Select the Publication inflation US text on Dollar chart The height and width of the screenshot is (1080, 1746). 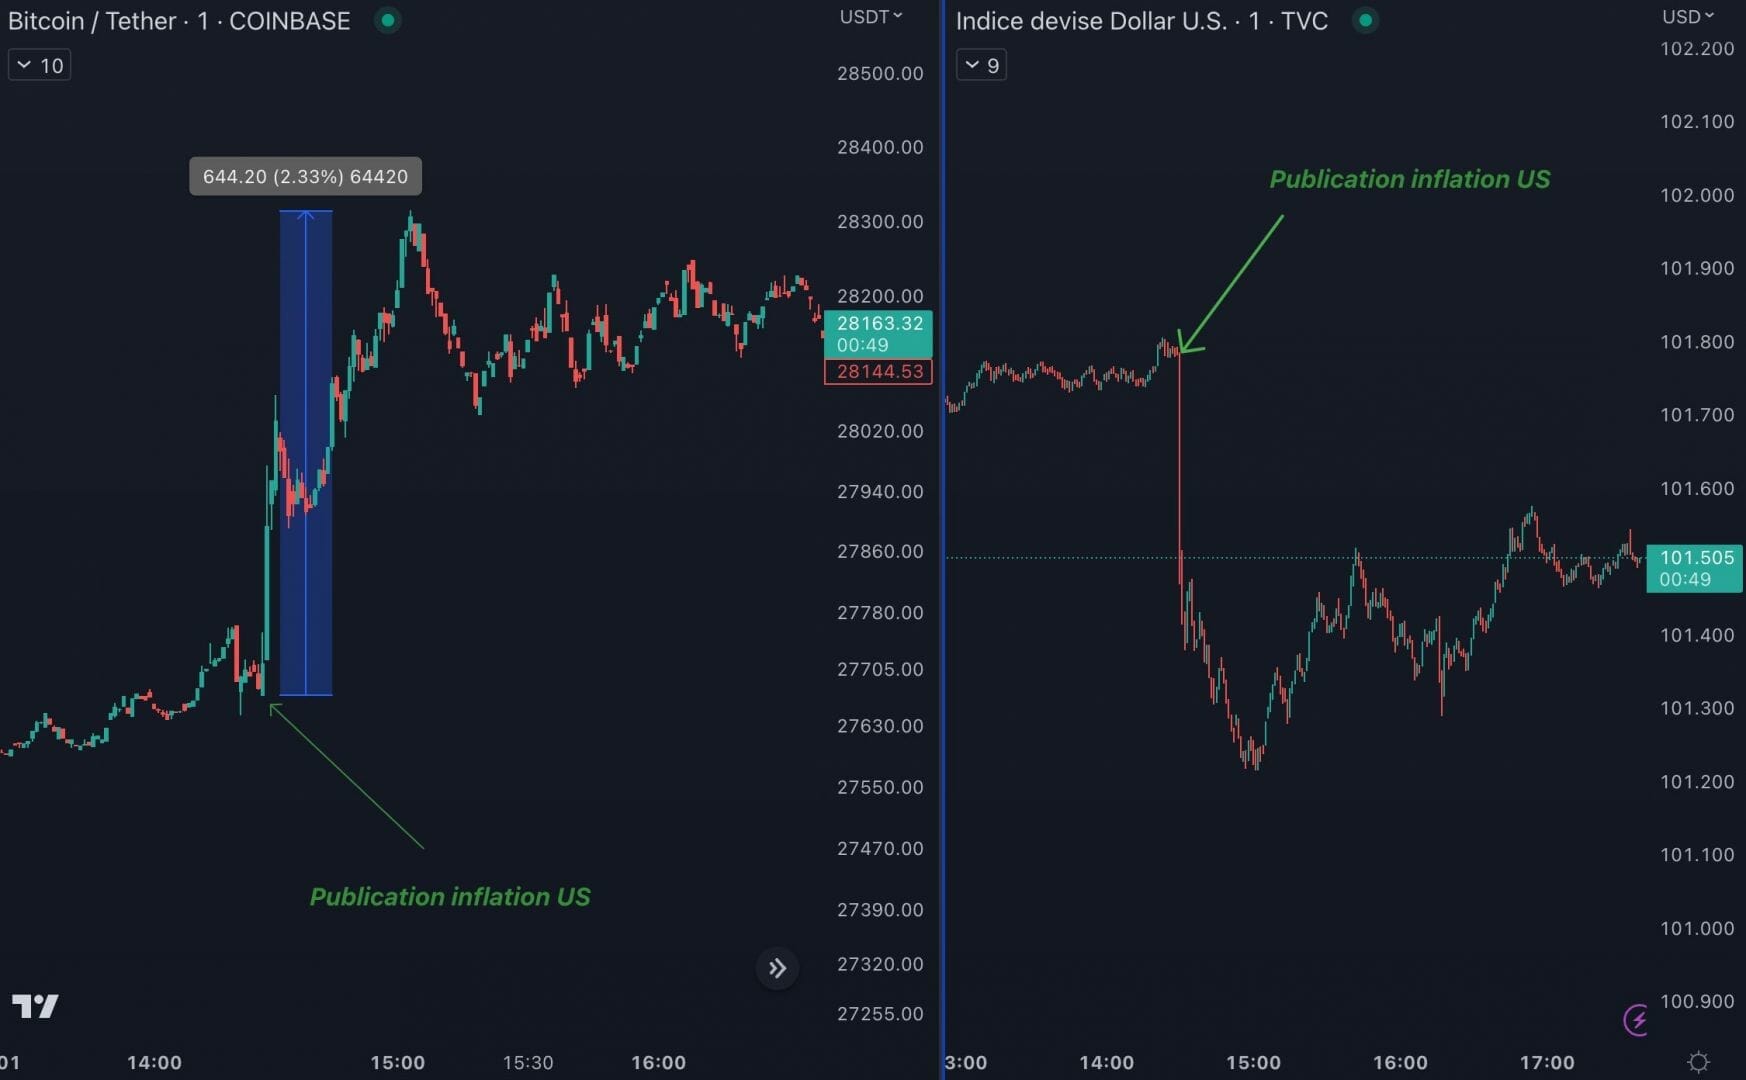click(x=1409, y=180)
